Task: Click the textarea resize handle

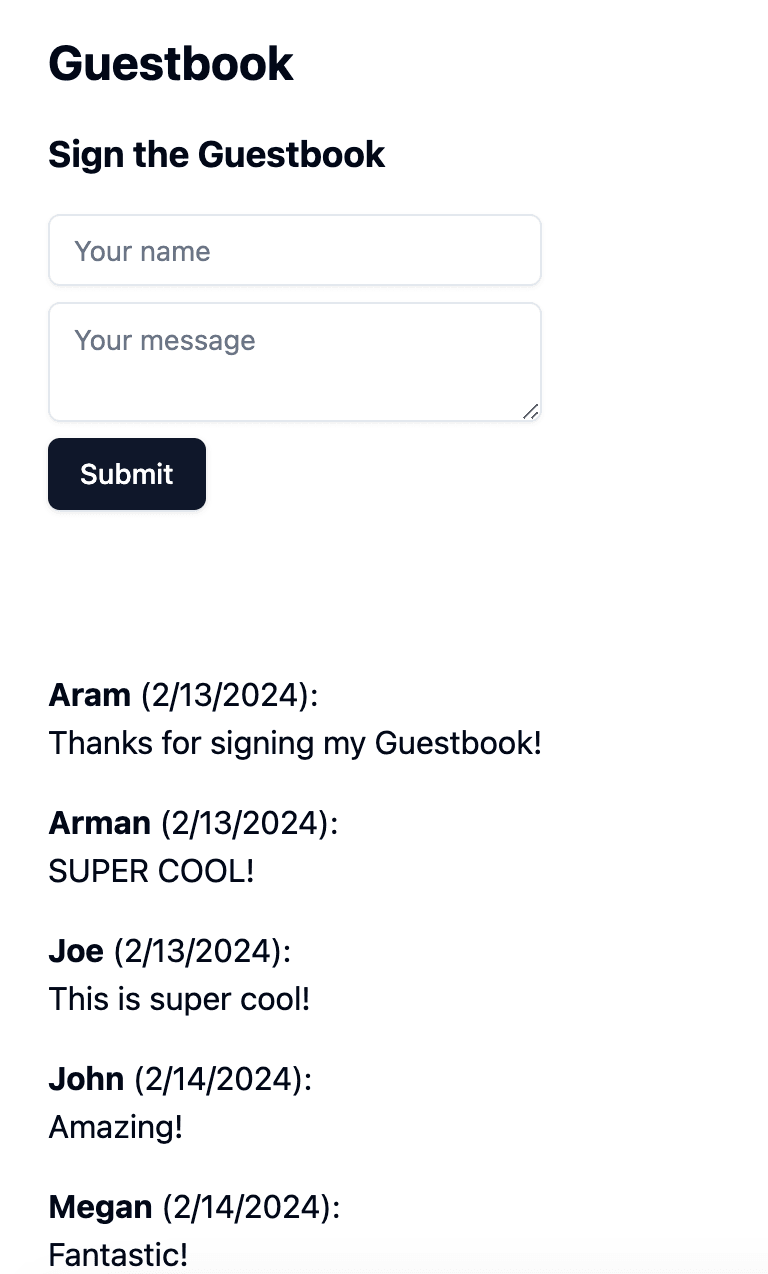Action: (x=531, y=411)
